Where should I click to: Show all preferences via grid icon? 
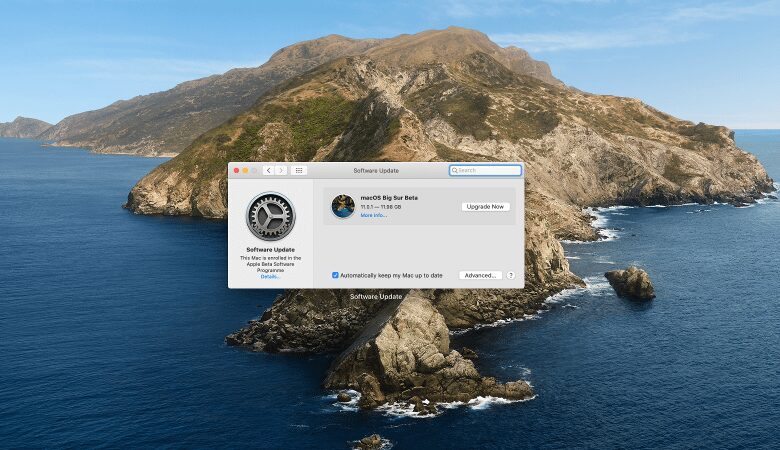pos(299,171)
